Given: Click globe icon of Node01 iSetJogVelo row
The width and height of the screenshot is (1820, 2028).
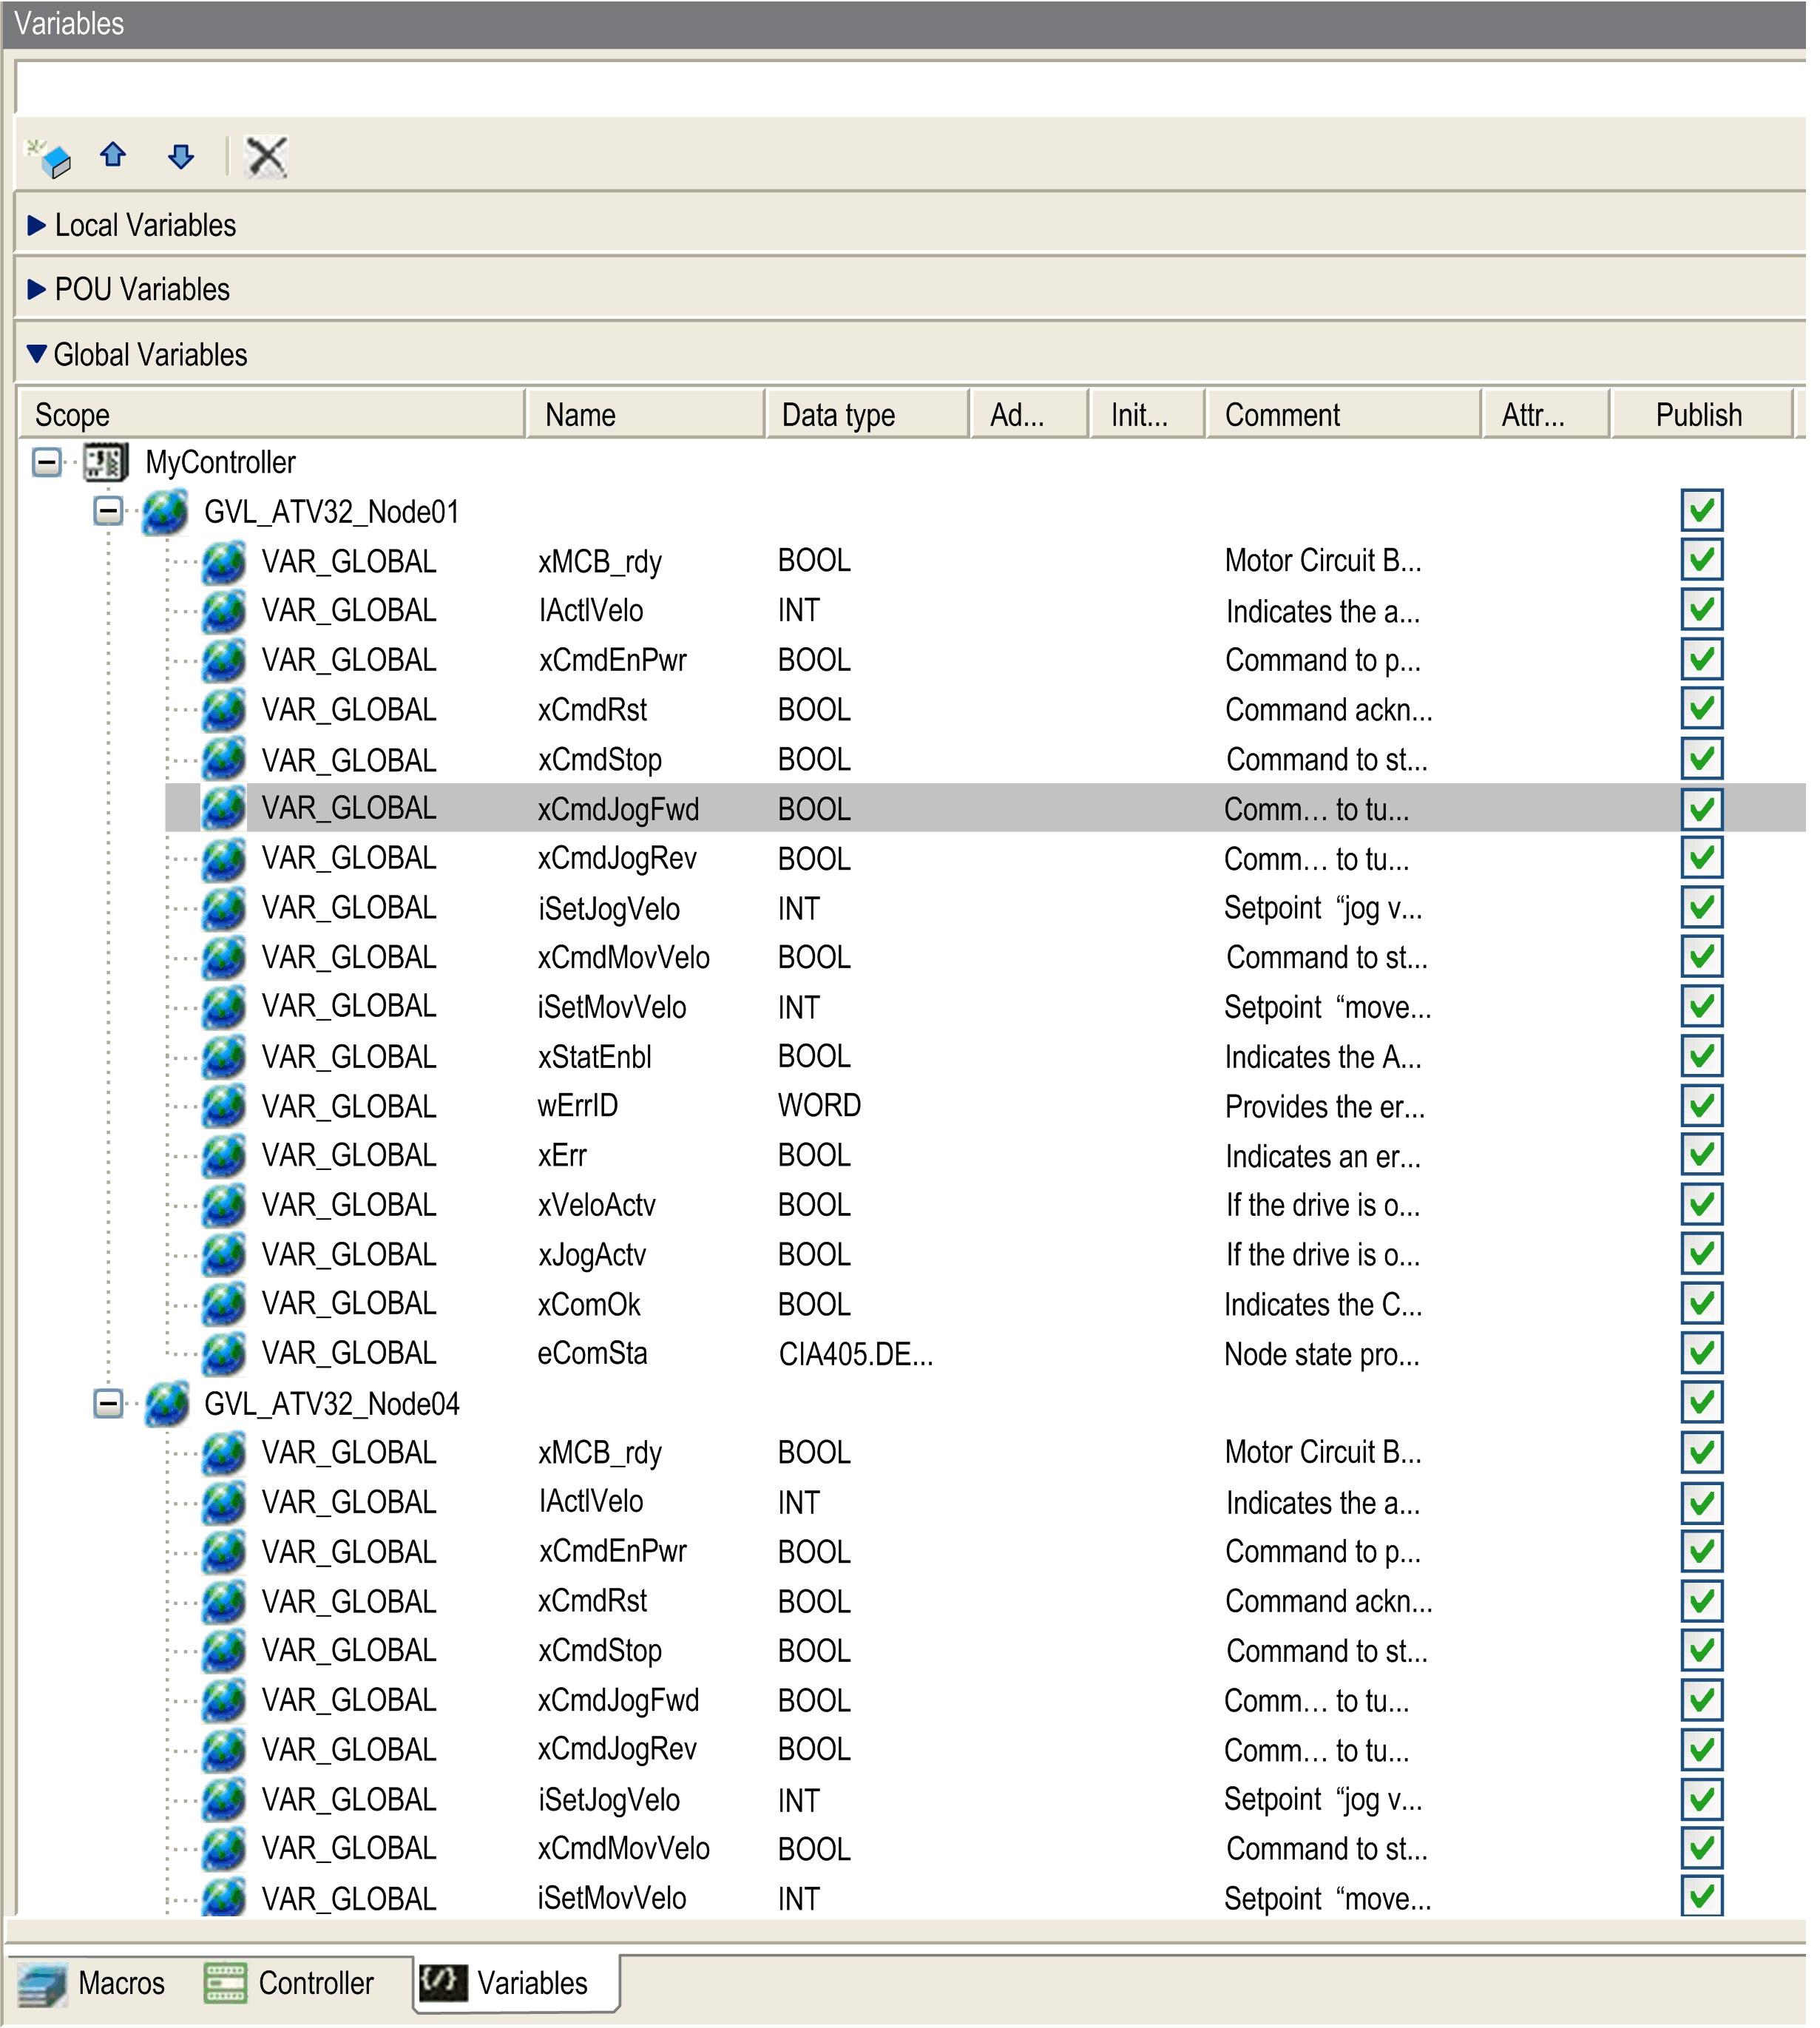Looking at the screenshot, I should click(x=224, y=908).
